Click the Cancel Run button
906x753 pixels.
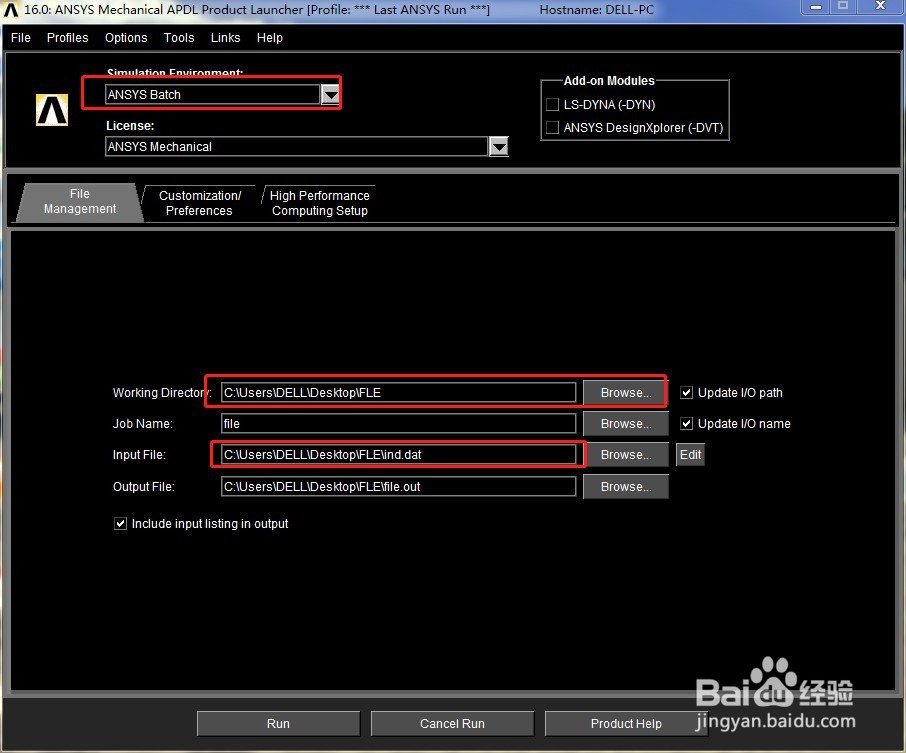pyautogui.click(x=452, y=724)
